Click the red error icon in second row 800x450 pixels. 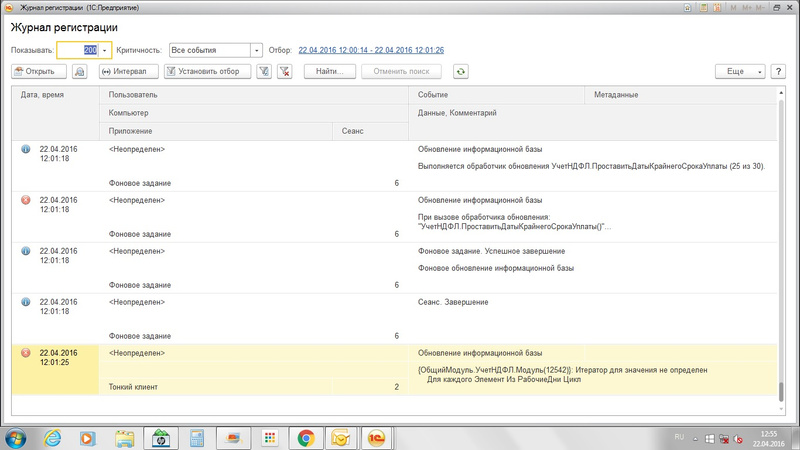pyautogui.click(x=26, y=200)
